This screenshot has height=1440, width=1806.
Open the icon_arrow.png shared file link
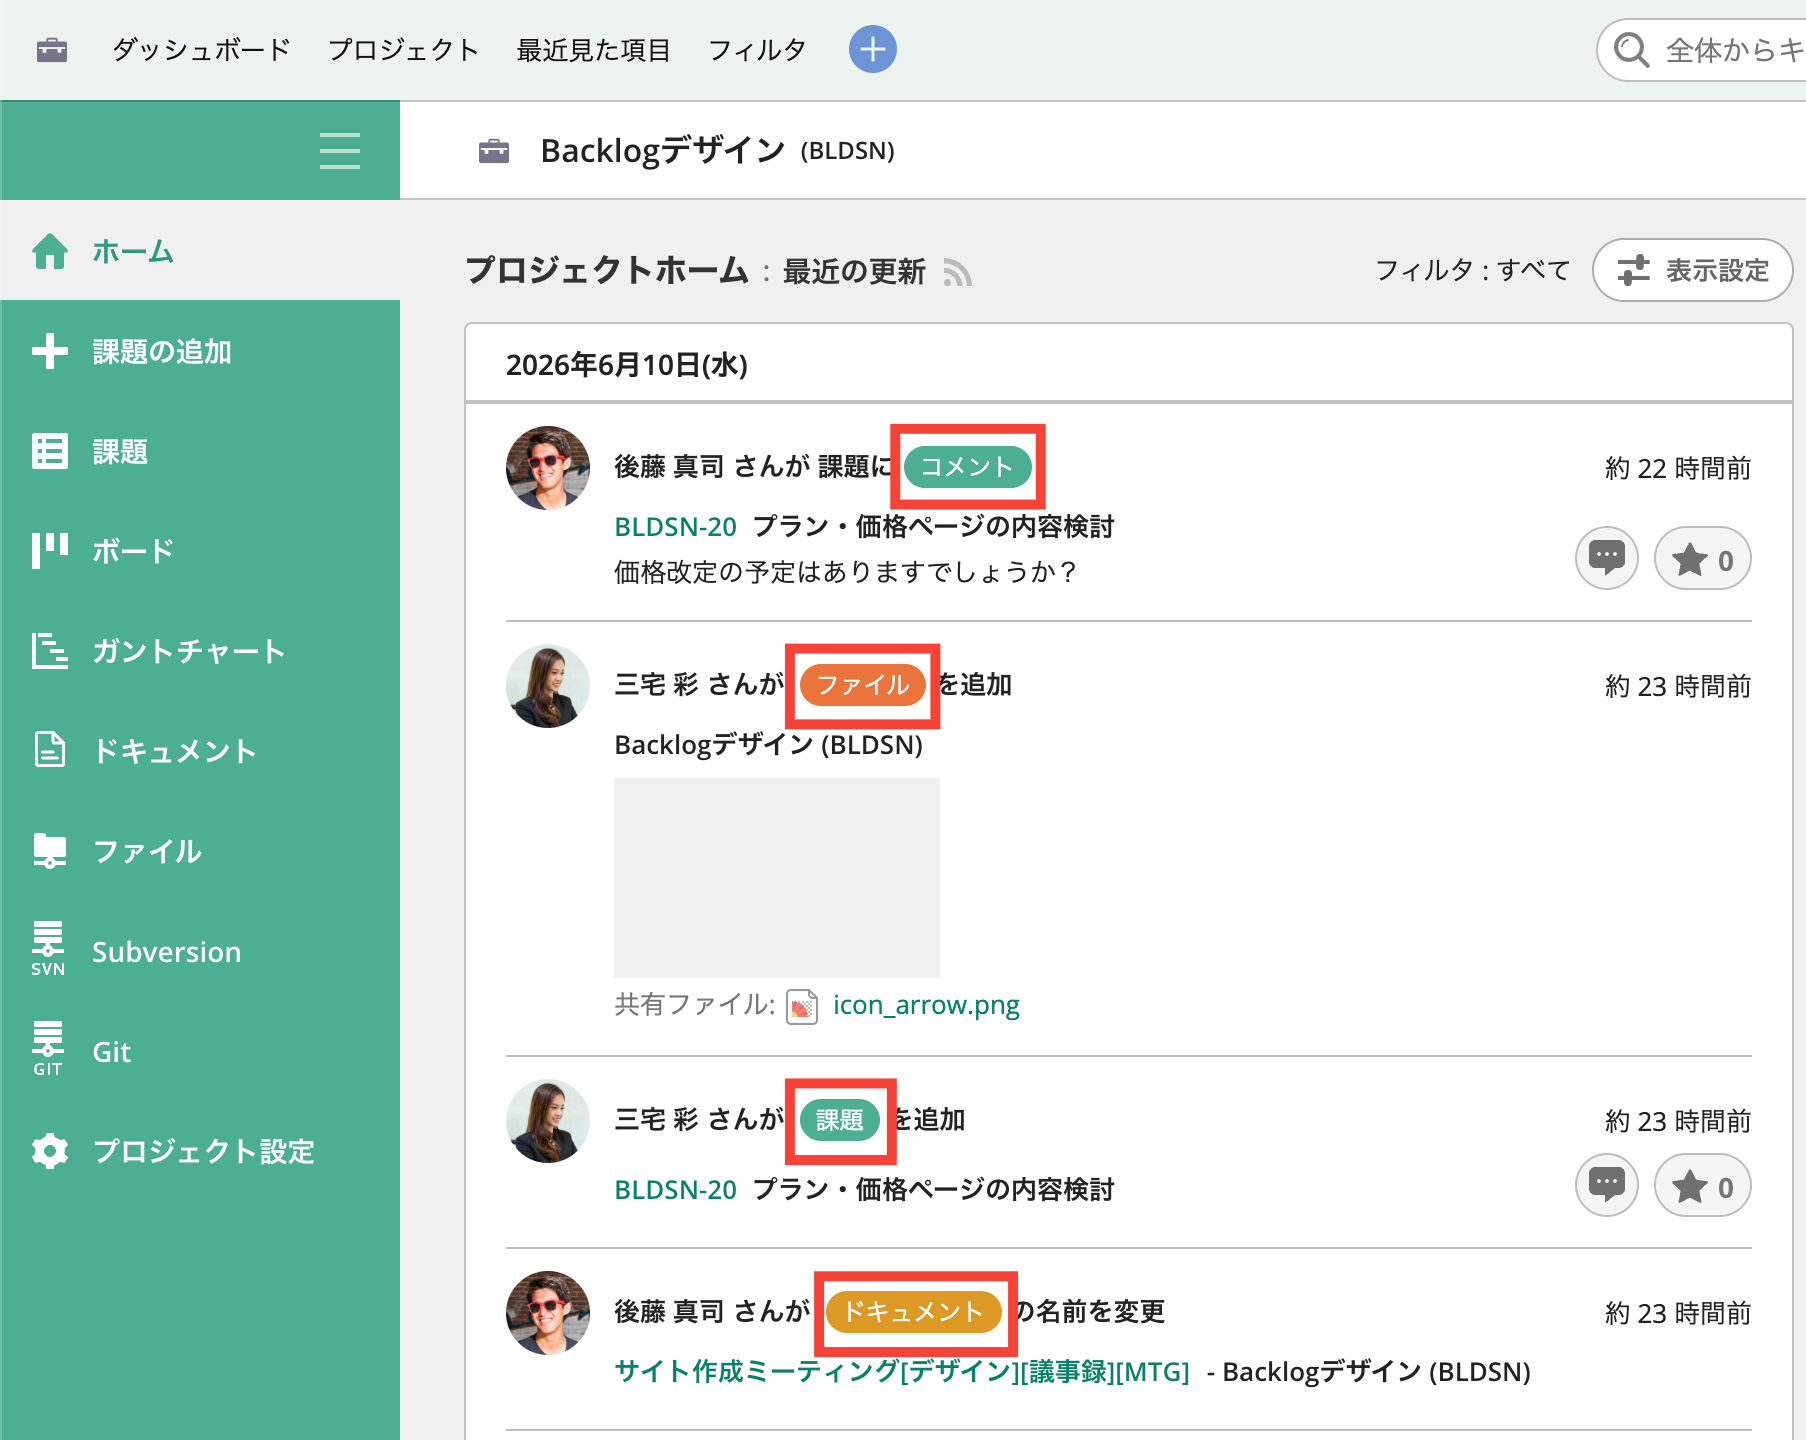(x=926, y=1005)
